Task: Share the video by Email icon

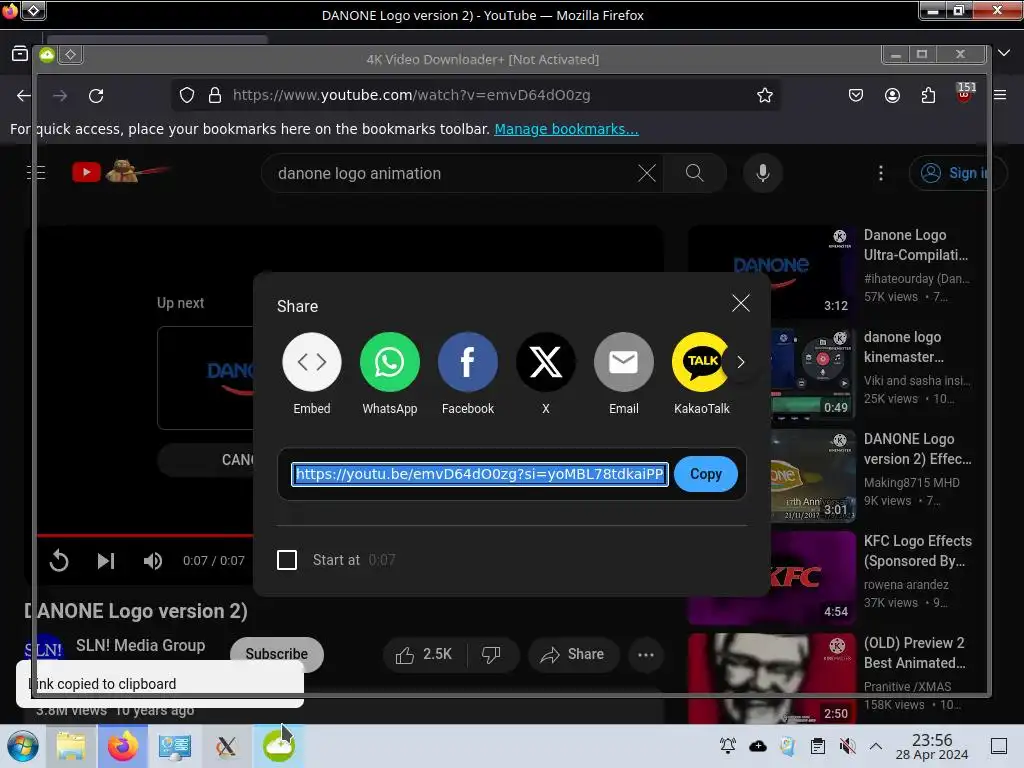Action: [624, 362]
